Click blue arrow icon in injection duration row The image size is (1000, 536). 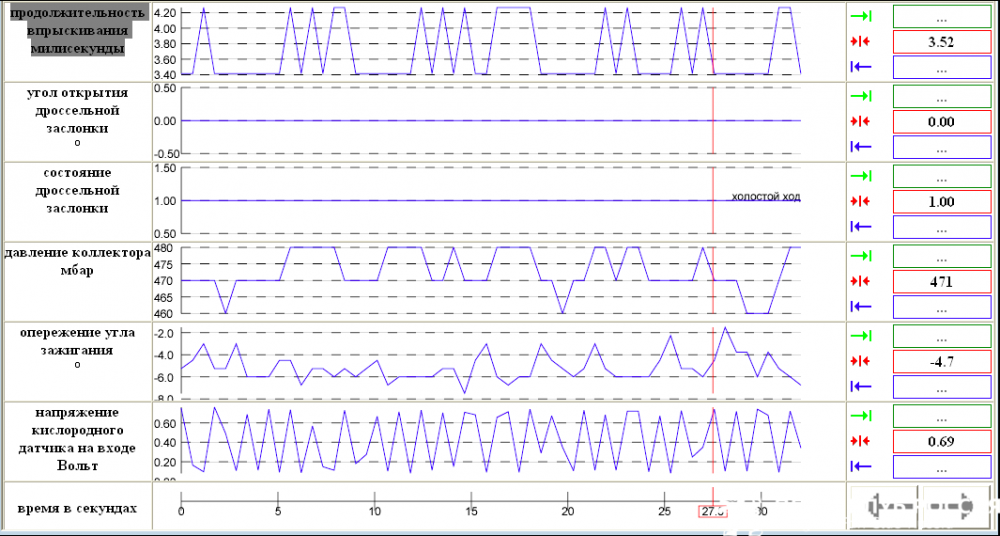click(862, 66)
